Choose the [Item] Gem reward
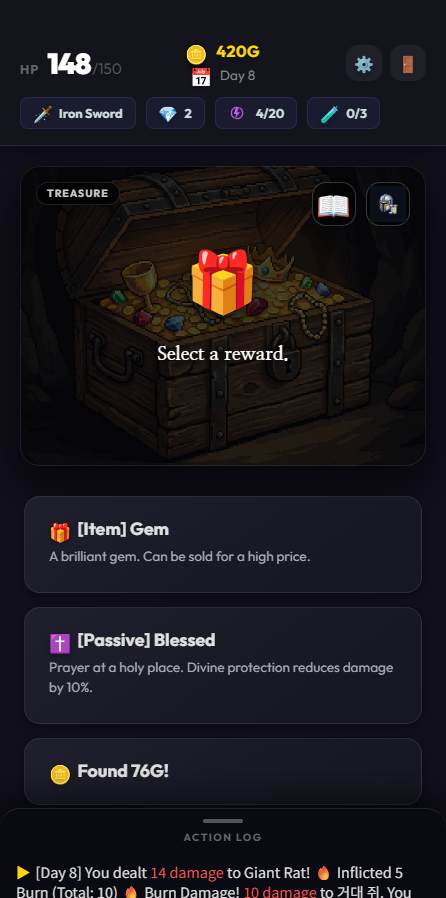 pos(223,544)
